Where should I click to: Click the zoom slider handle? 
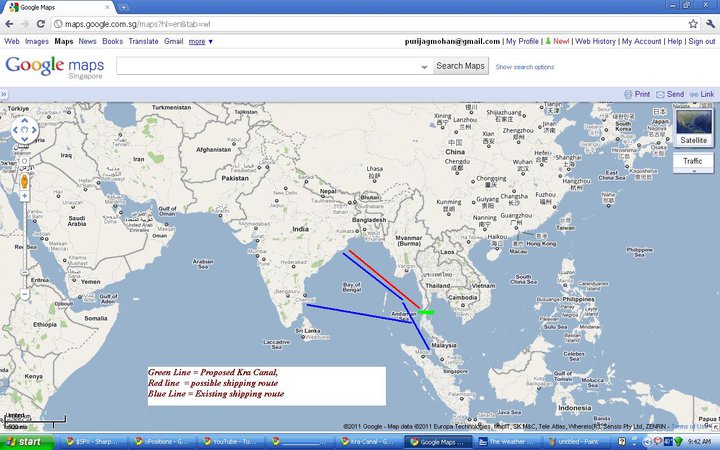coord(25,273)
